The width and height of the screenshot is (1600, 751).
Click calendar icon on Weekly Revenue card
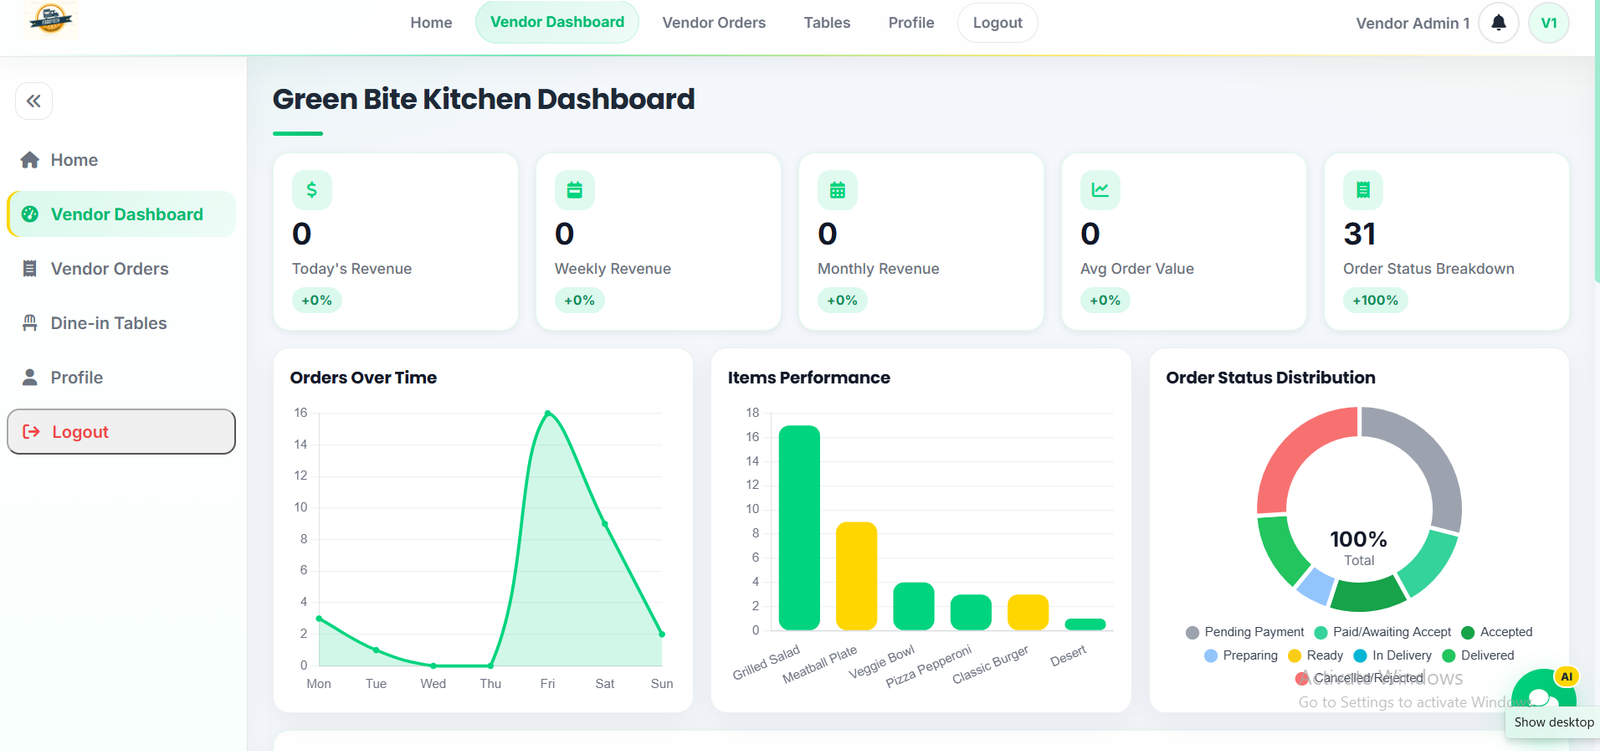click(x=575, y=190)
